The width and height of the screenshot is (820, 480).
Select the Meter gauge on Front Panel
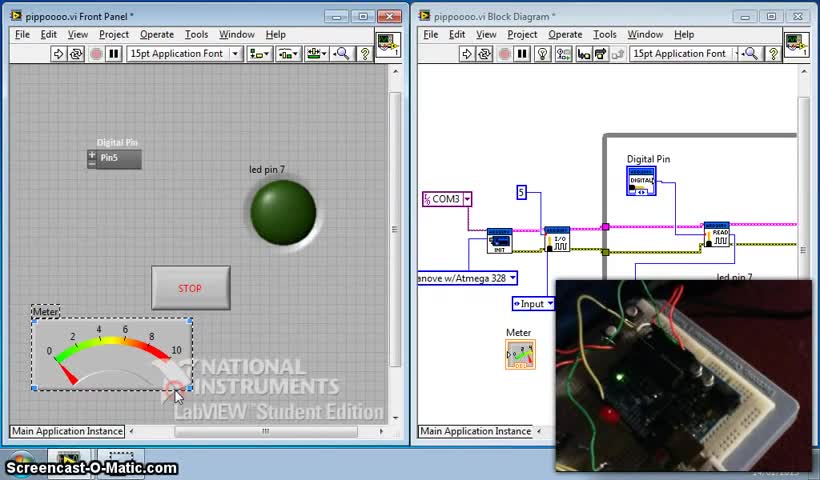coord(112,354)
